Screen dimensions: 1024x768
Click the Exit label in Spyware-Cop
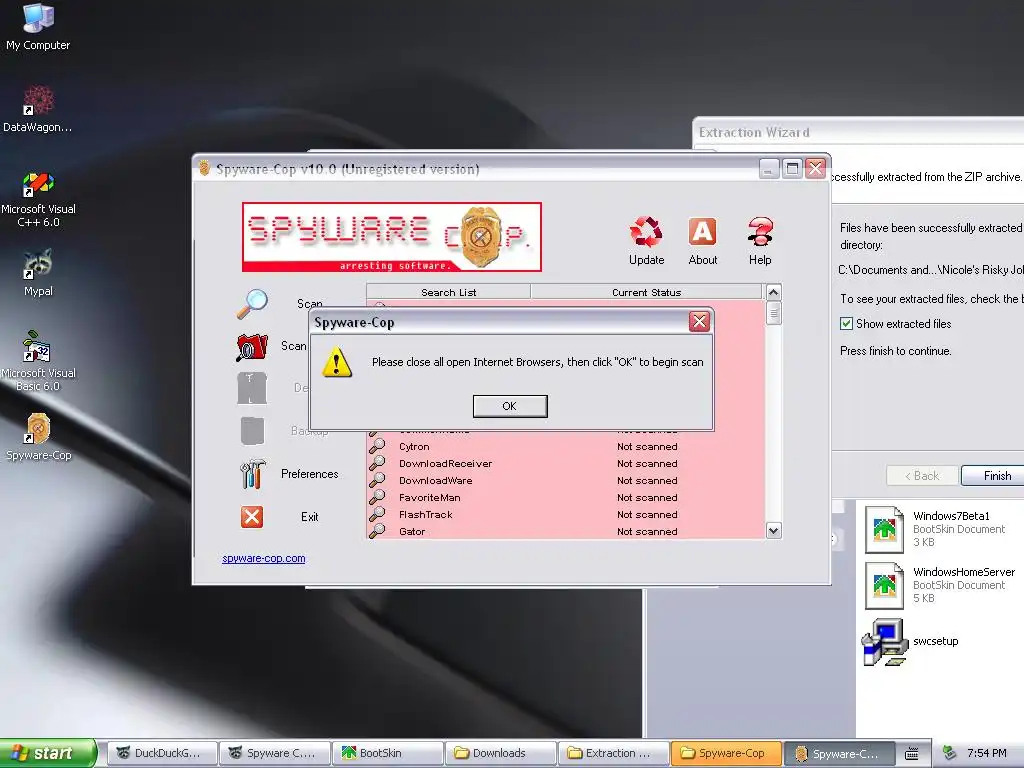[x=310, y=517]
